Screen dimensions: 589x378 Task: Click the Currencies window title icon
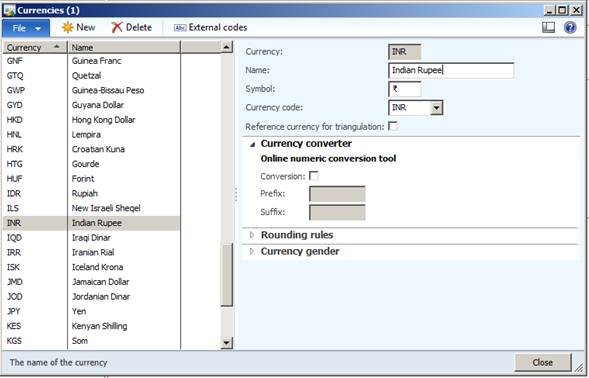(9, 10)
